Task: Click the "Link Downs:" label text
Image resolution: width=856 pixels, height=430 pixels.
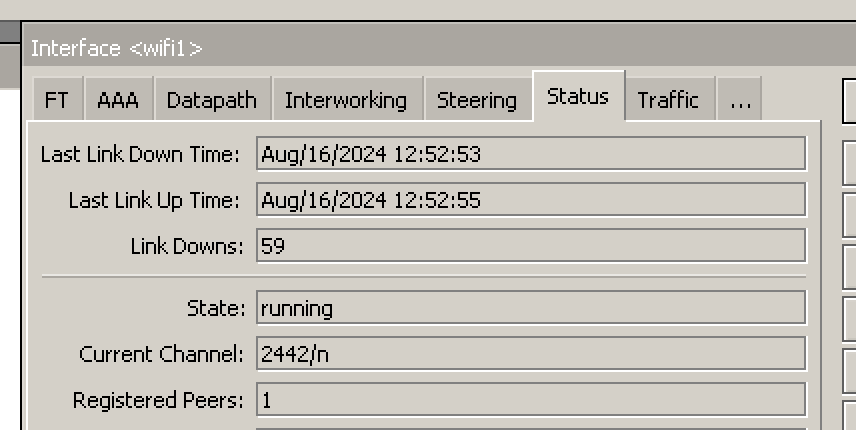Action: coord(187,246)
